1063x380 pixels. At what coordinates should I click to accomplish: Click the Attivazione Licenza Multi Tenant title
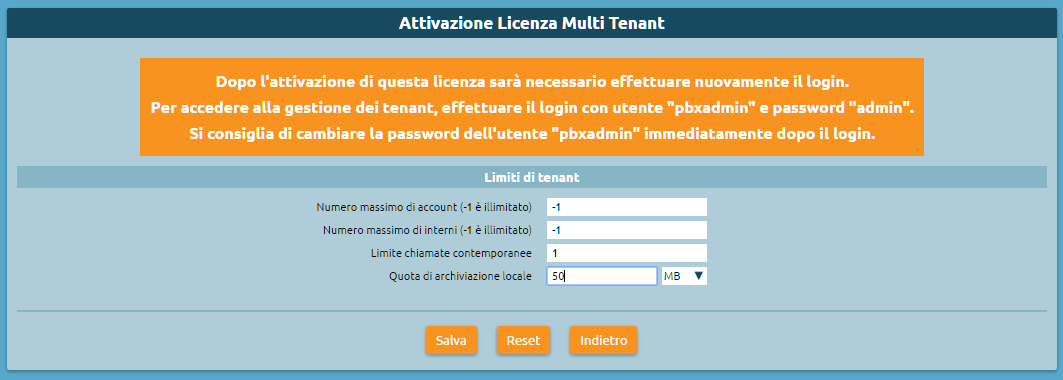(532, 24)
